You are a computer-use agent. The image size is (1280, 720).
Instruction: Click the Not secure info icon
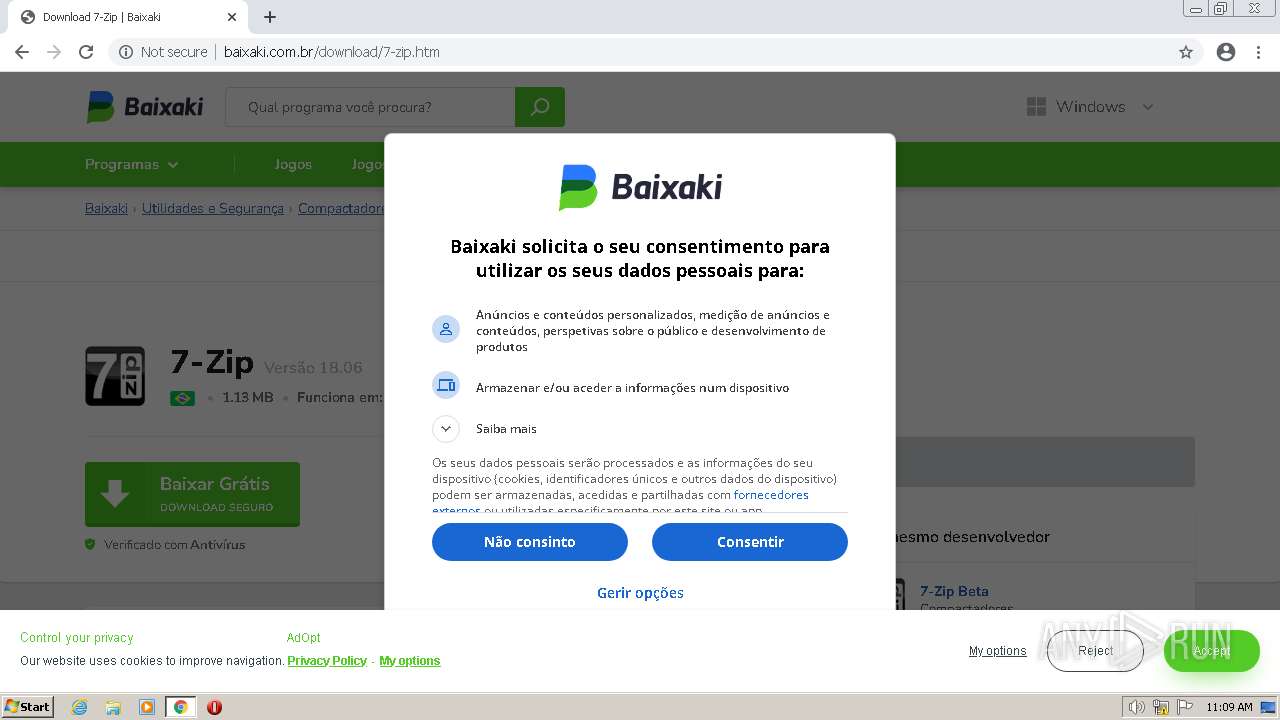[126, 52]
